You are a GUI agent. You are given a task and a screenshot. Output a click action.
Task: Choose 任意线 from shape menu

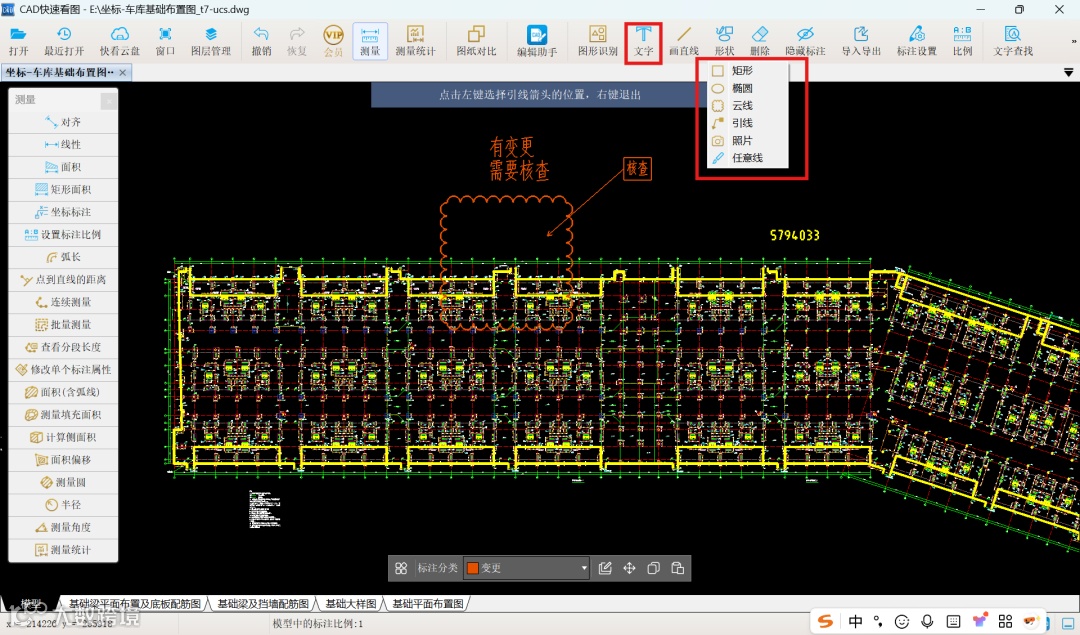748,158
